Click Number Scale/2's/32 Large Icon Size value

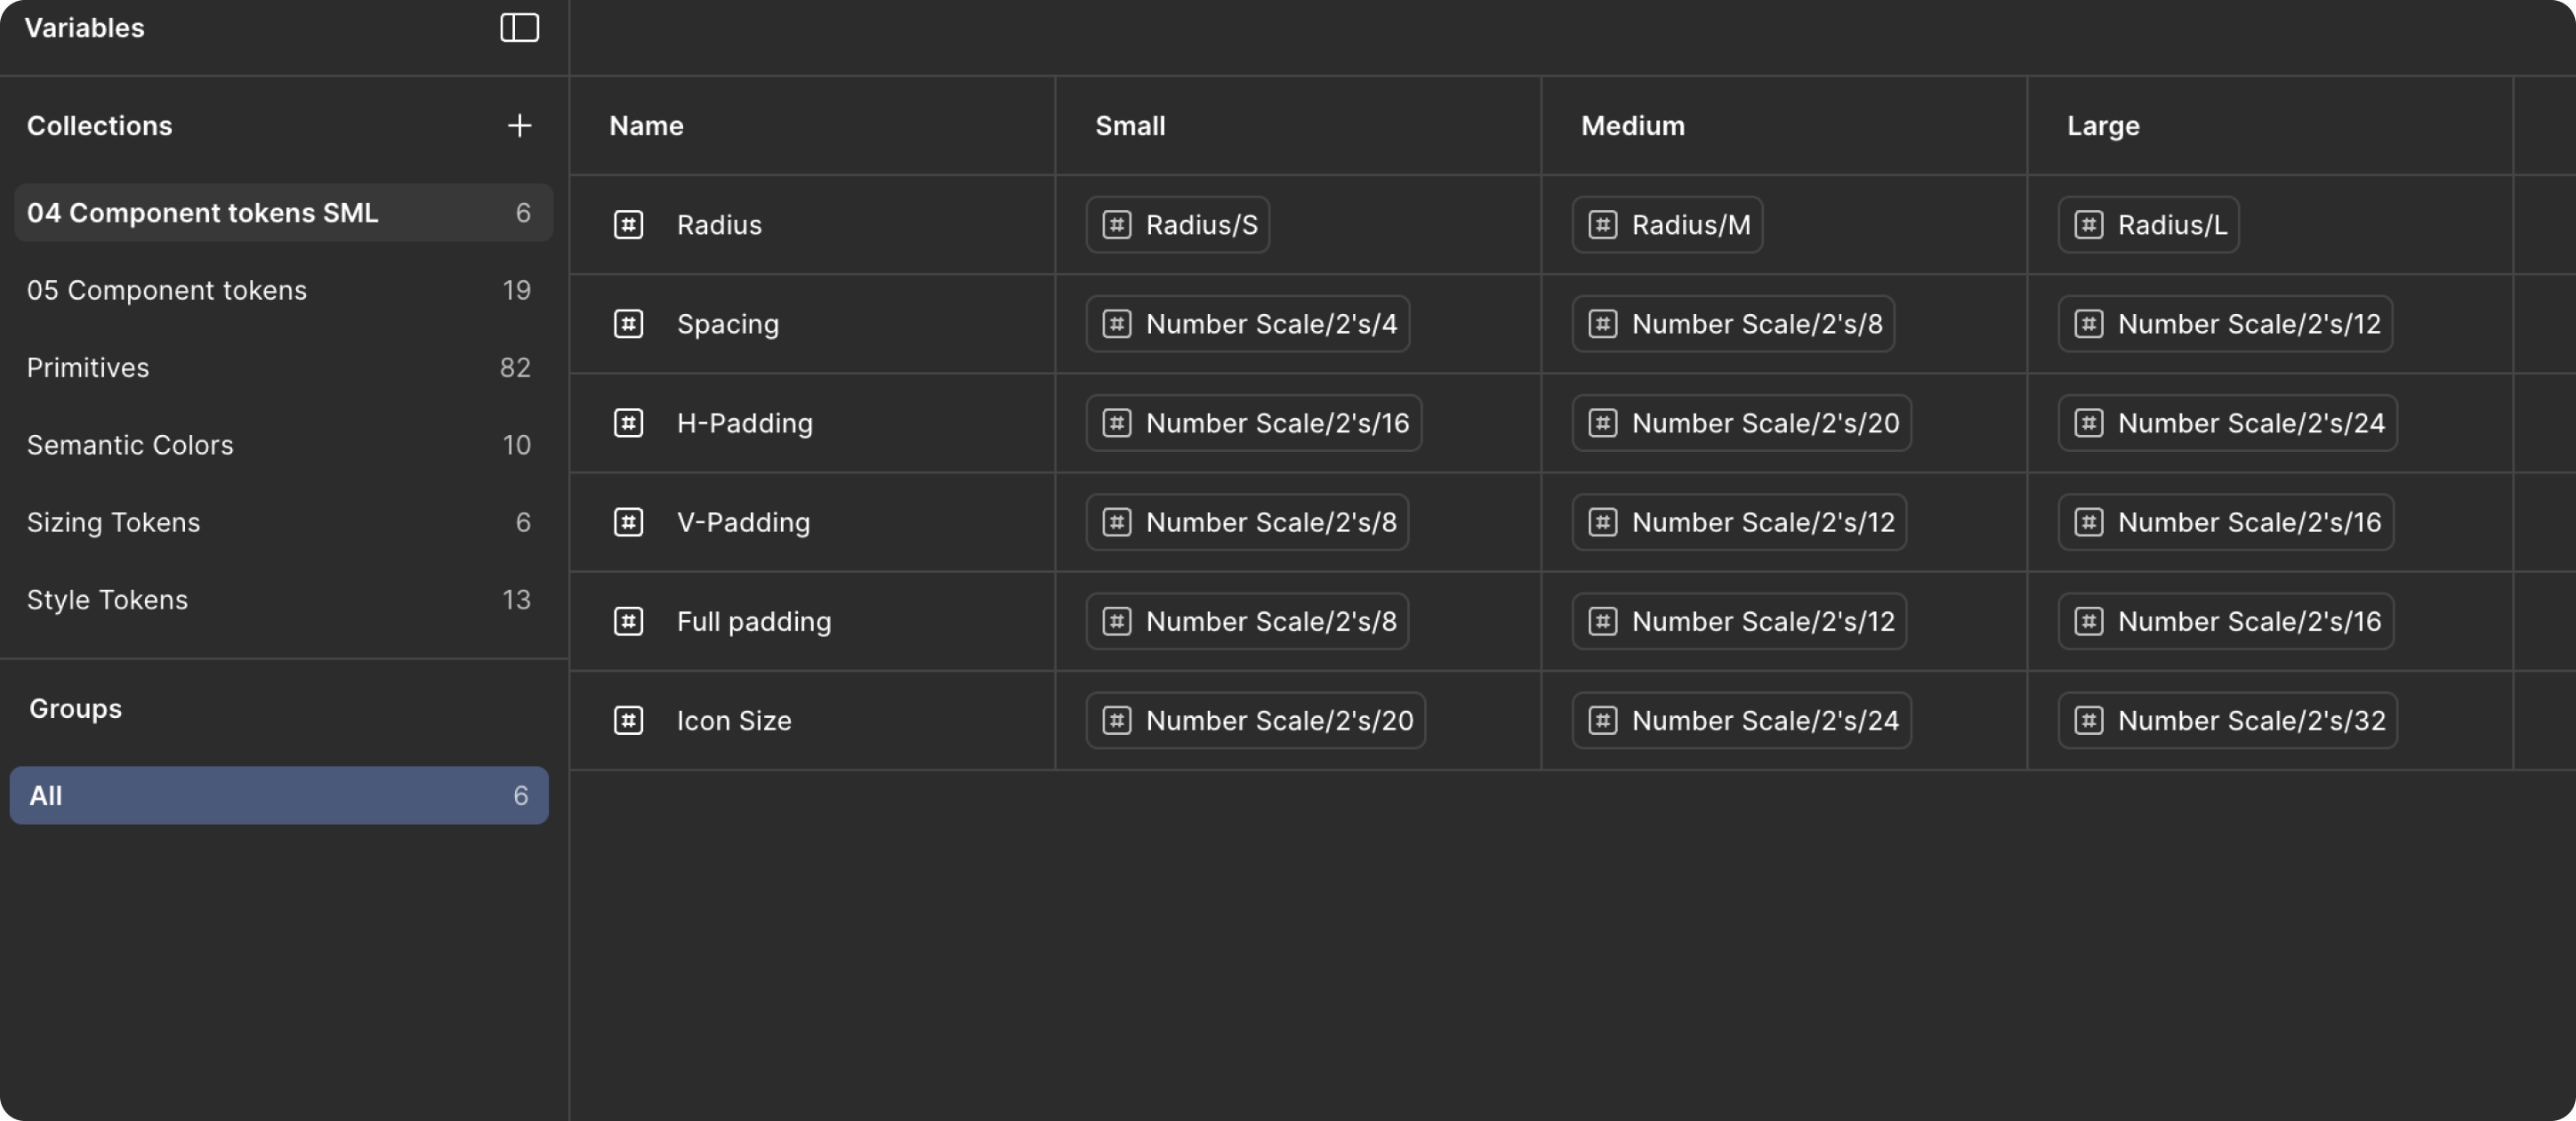2227,720
